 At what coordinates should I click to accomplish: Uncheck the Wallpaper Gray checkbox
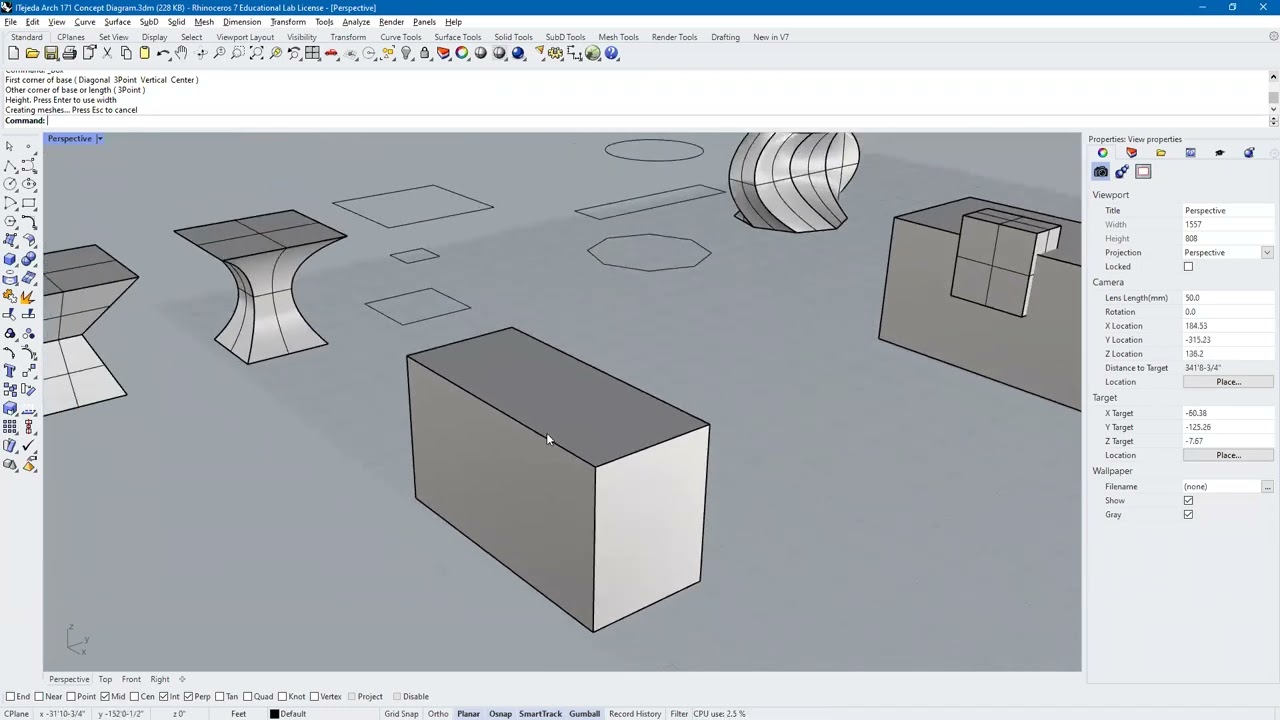pyautogui.click(x=1188, y=515)
